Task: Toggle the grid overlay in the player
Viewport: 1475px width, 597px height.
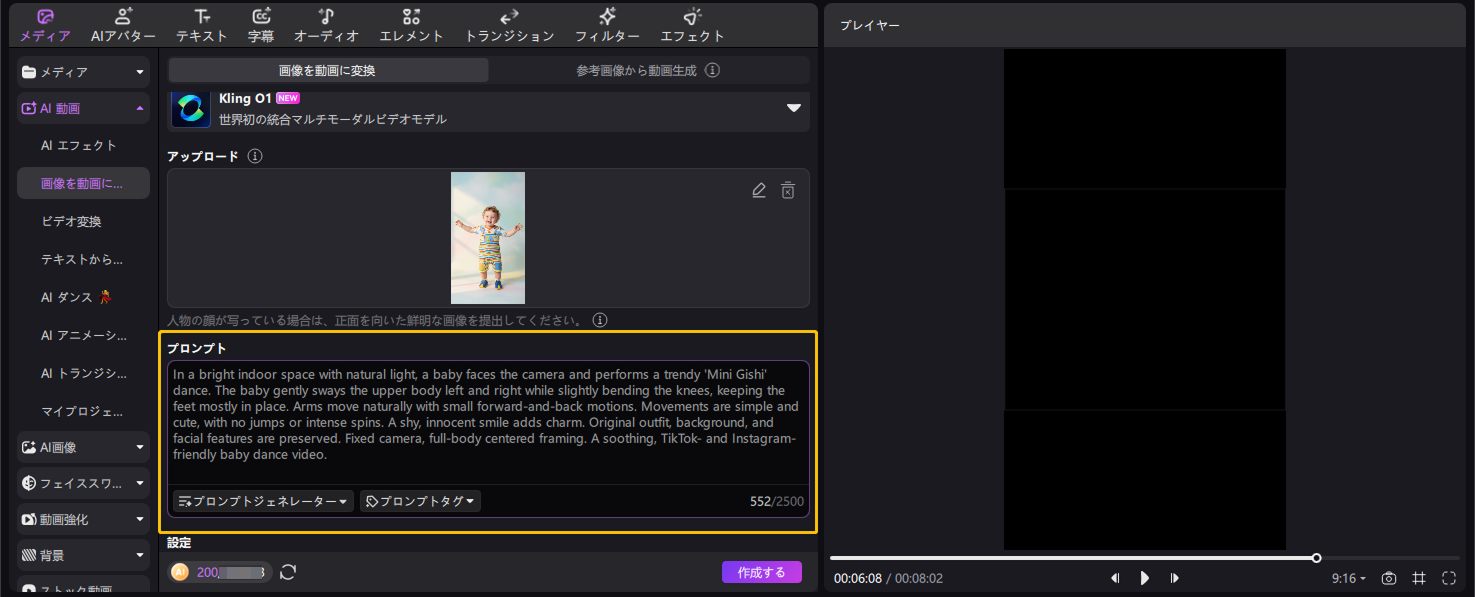Action: (x=1419, y=578)
